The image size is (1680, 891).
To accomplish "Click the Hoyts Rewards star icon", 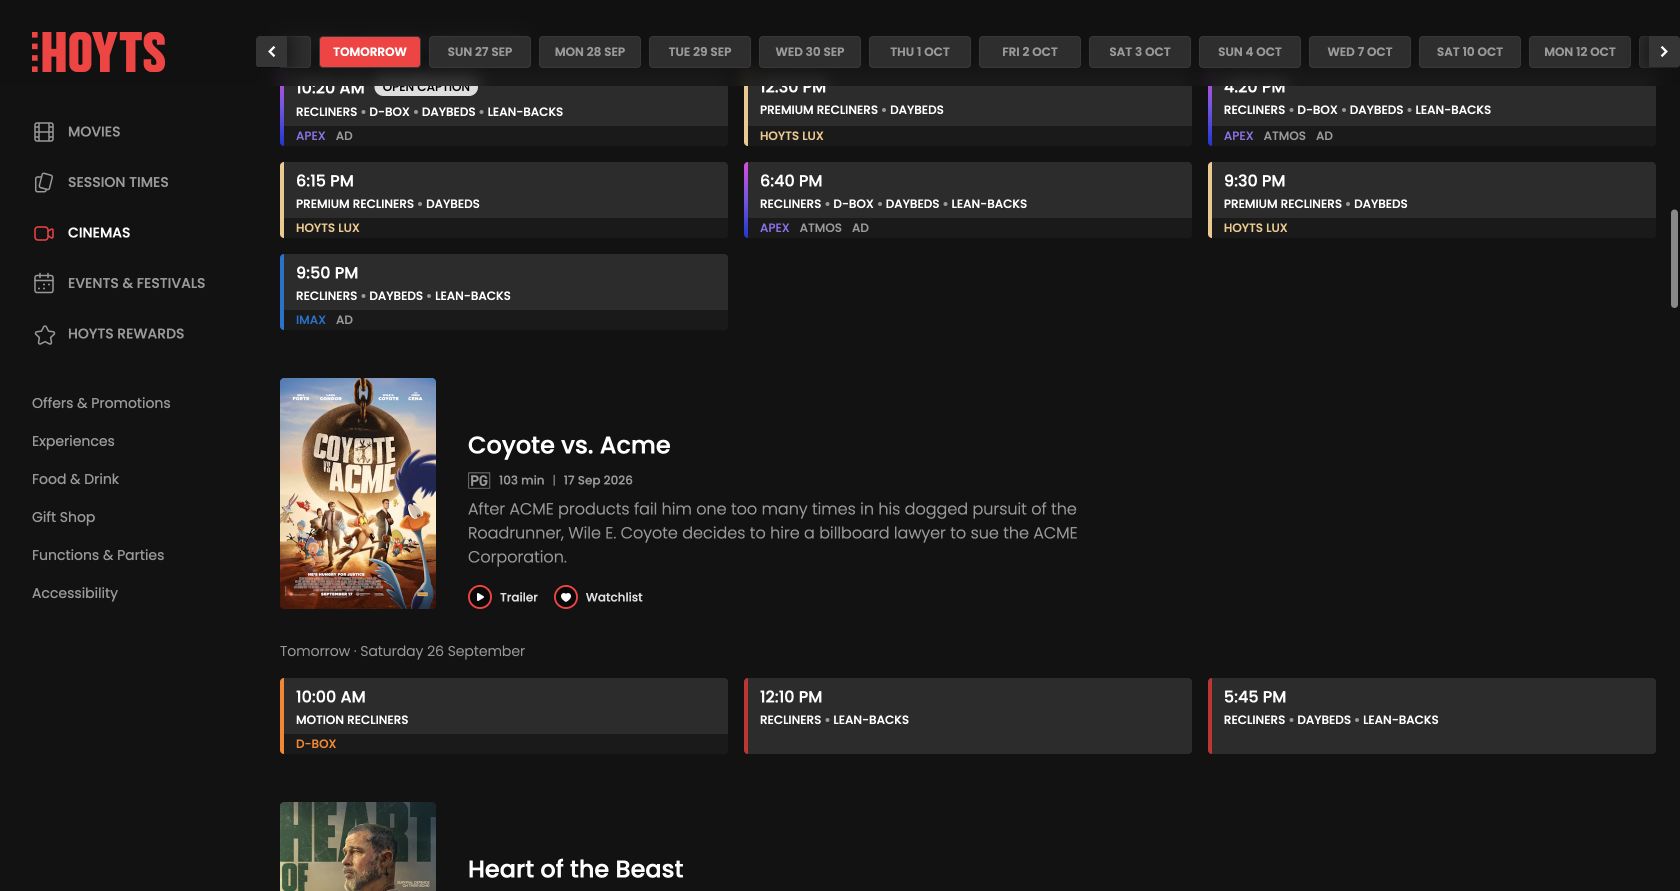I will 44,334.
